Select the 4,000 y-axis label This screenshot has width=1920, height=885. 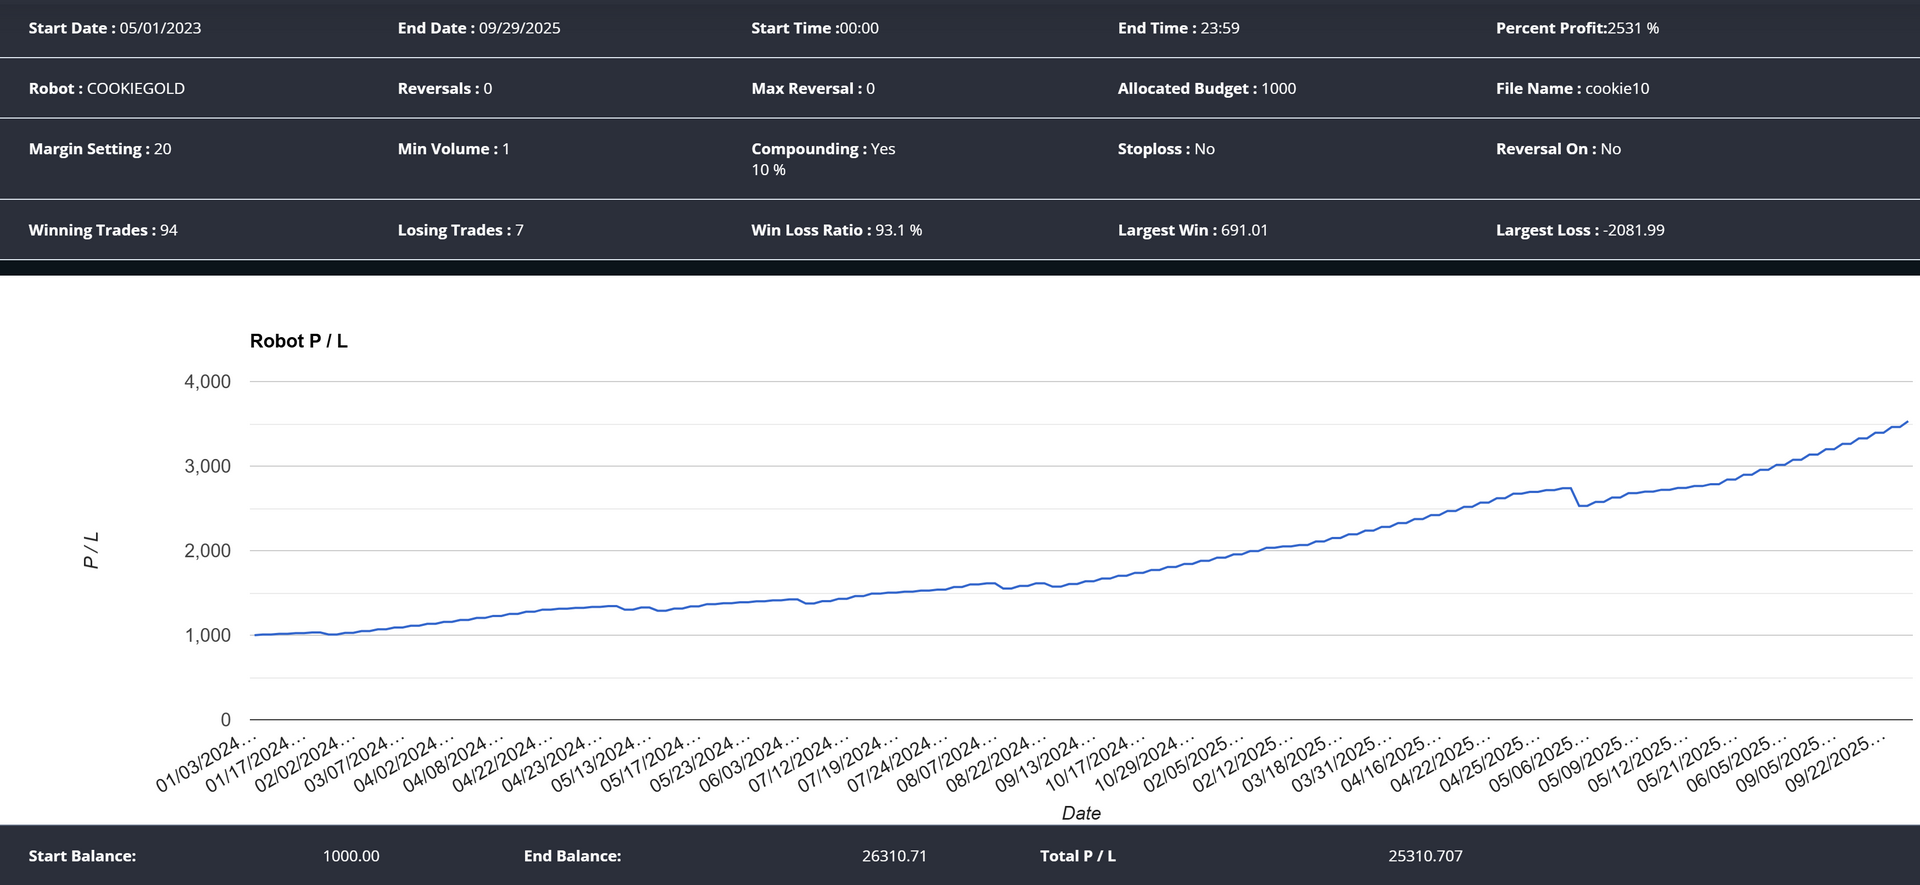click(207, 382)
